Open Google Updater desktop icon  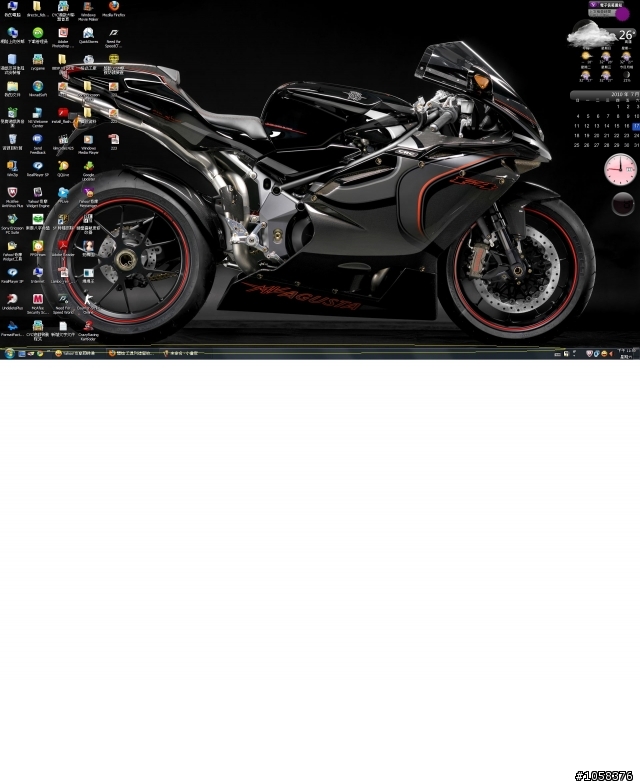(x=88, y=170)
